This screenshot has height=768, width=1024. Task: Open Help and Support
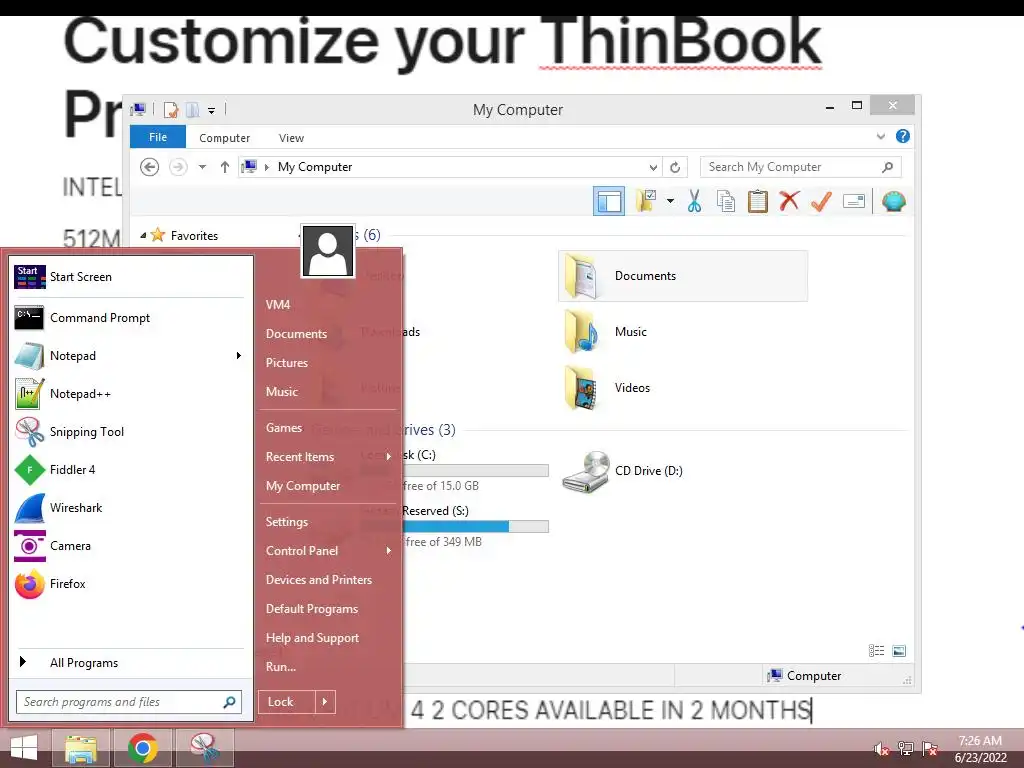(x=328, y=638)
